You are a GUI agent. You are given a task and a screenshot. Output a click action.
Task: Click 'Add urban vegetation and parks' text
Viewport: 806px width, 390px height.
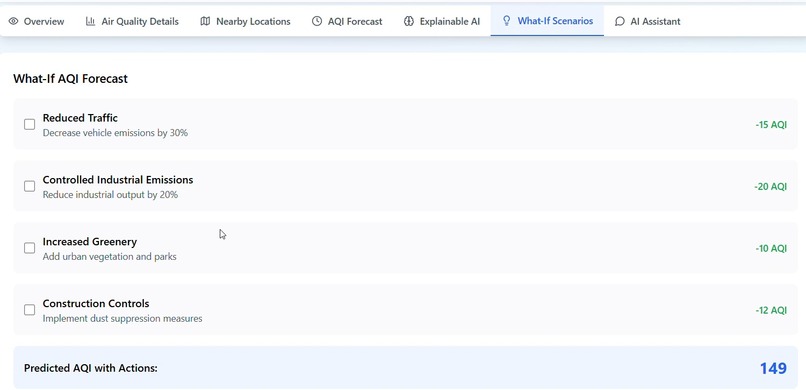(x=109, y=256)
